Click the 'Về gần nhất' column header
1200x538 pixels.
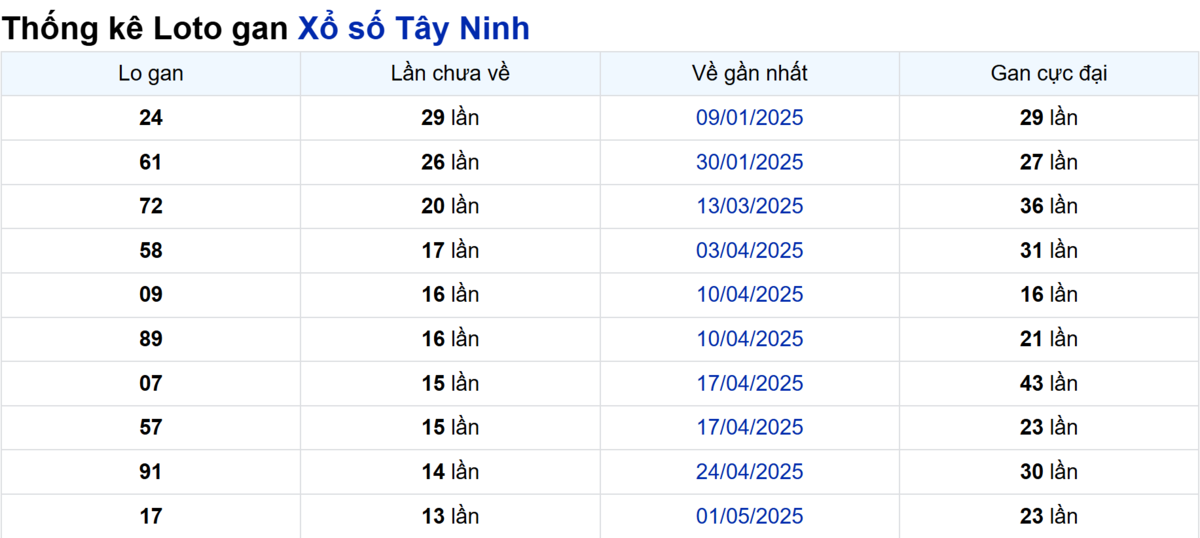click(x=750, y=74)
